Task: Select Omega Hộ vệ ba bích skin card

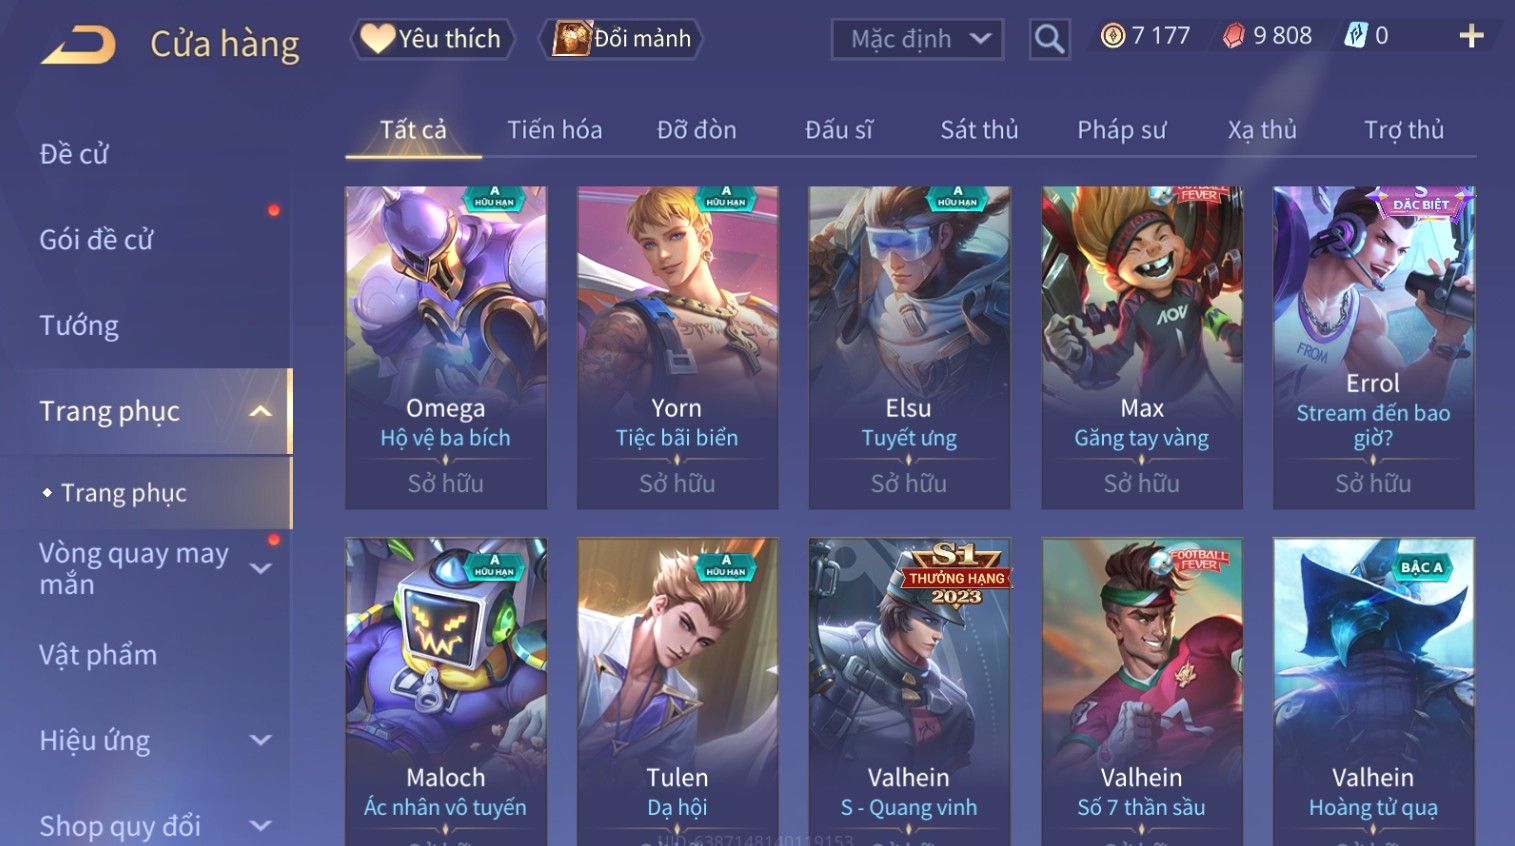Action: click(446, 347)
